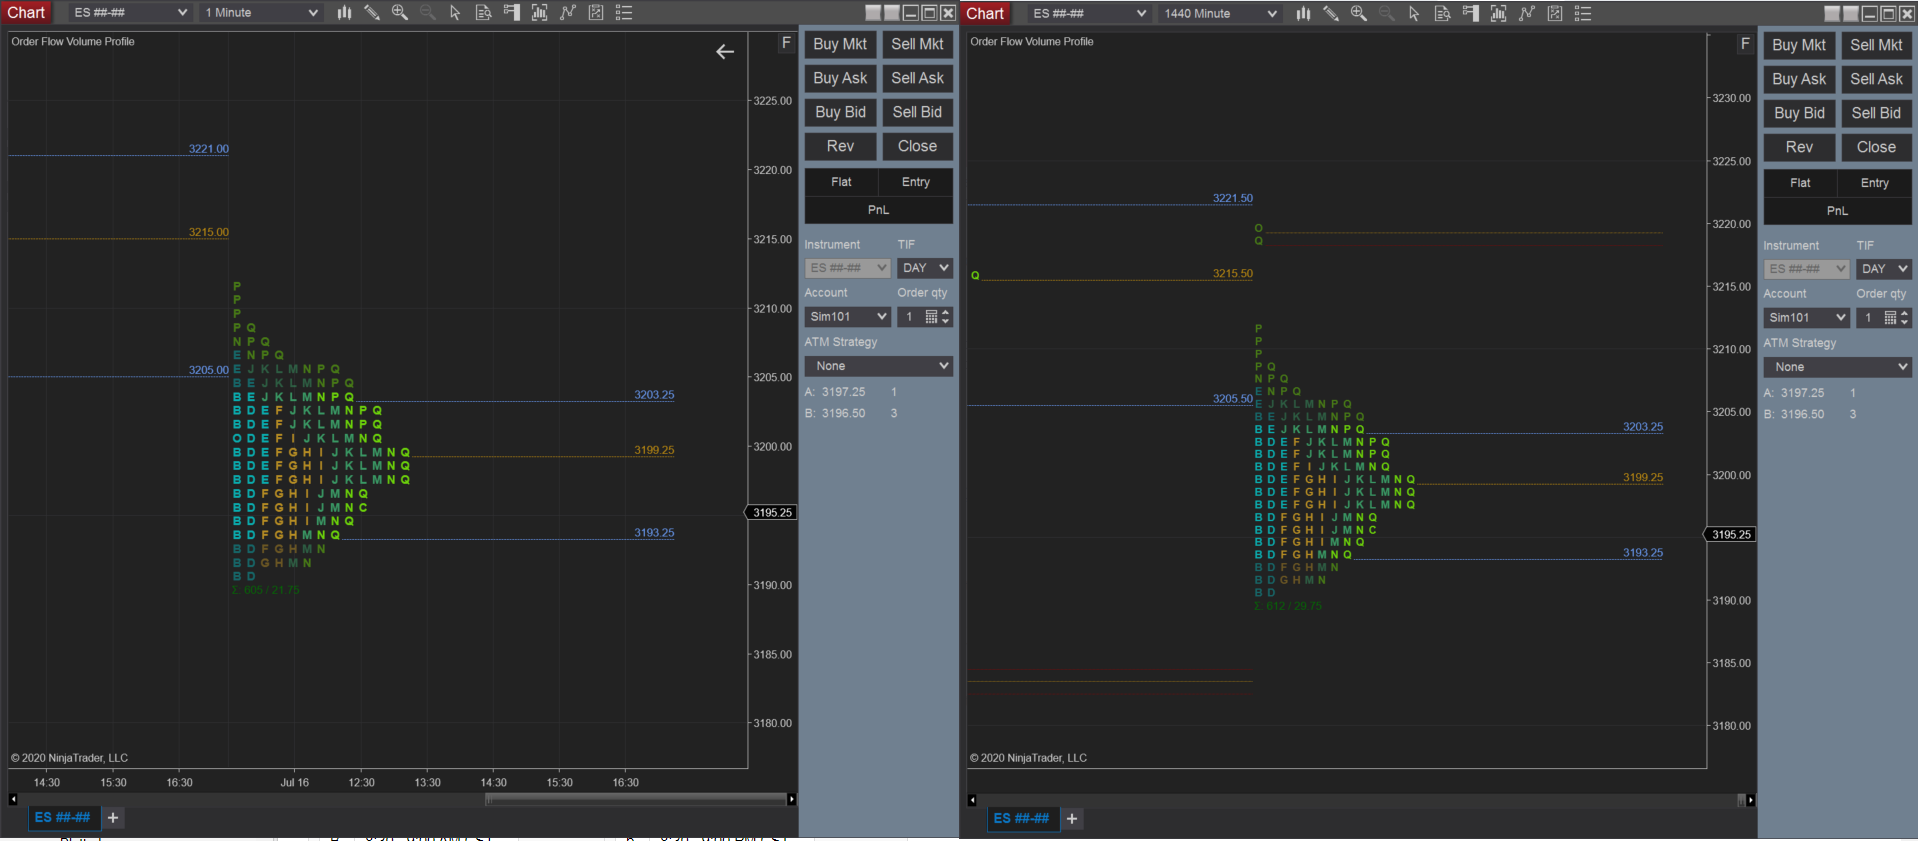
Task: Click zoom out magnifier in 1440 Minute chart
Action: 1386,13
